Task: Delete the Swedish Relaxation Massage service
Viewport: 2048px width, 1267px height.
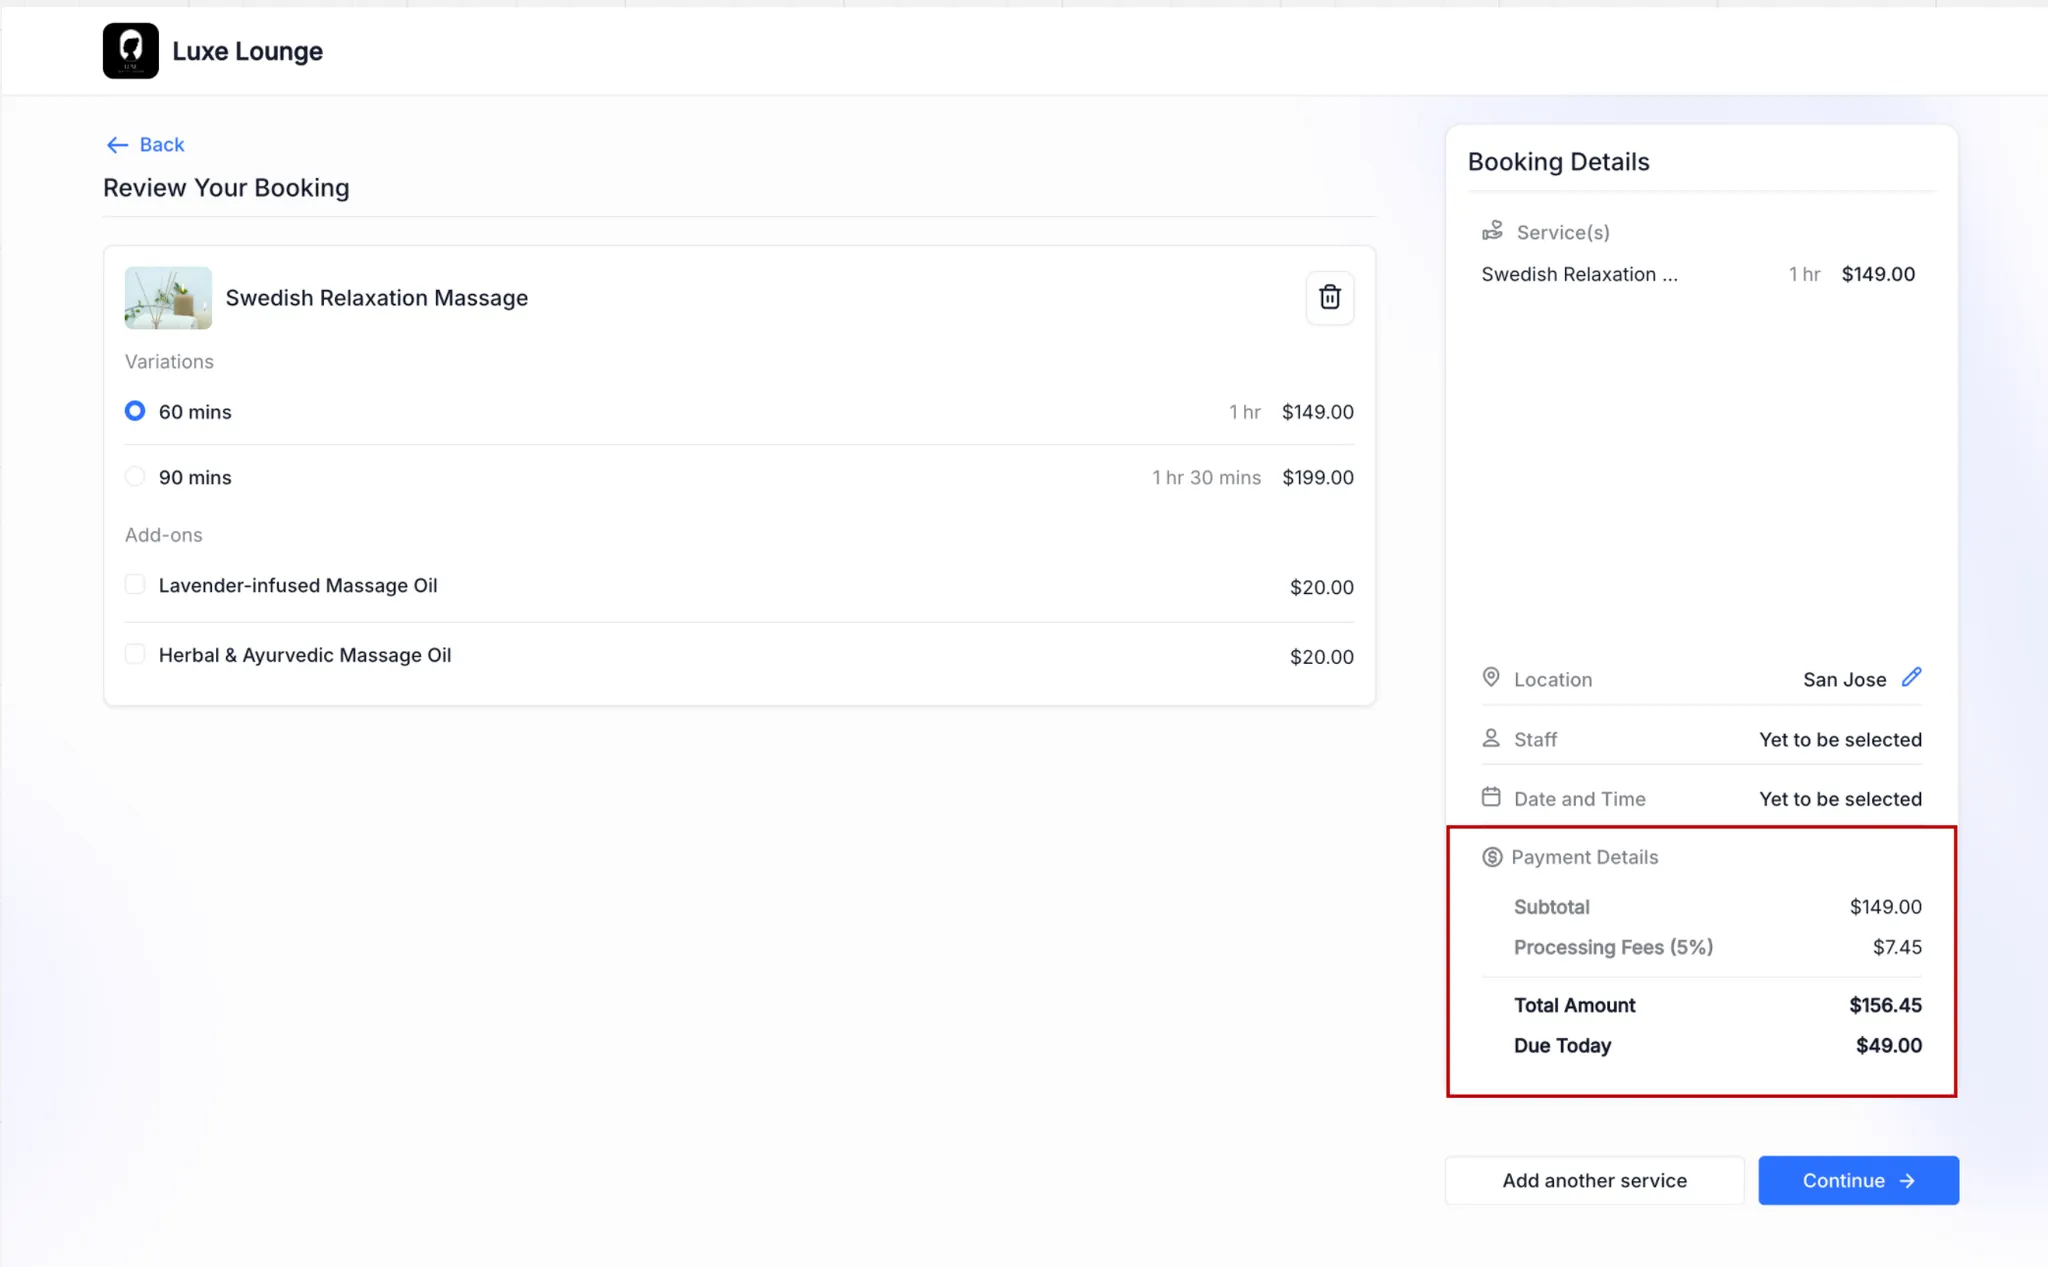Action: point(1329,297)
